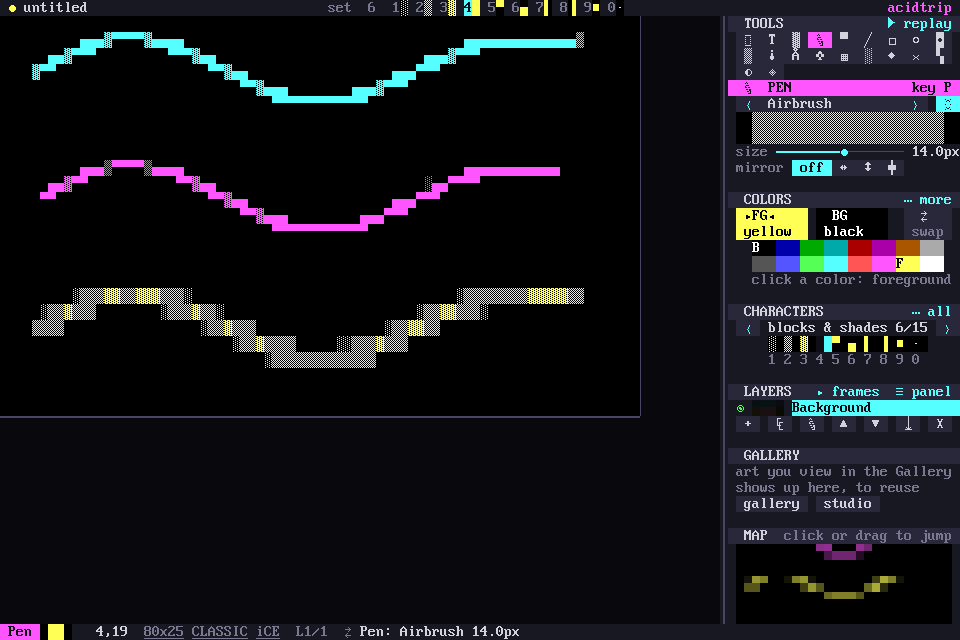Select the half-circle contrast tool icon
Screen dimensions: 960x640
[748, 72]
